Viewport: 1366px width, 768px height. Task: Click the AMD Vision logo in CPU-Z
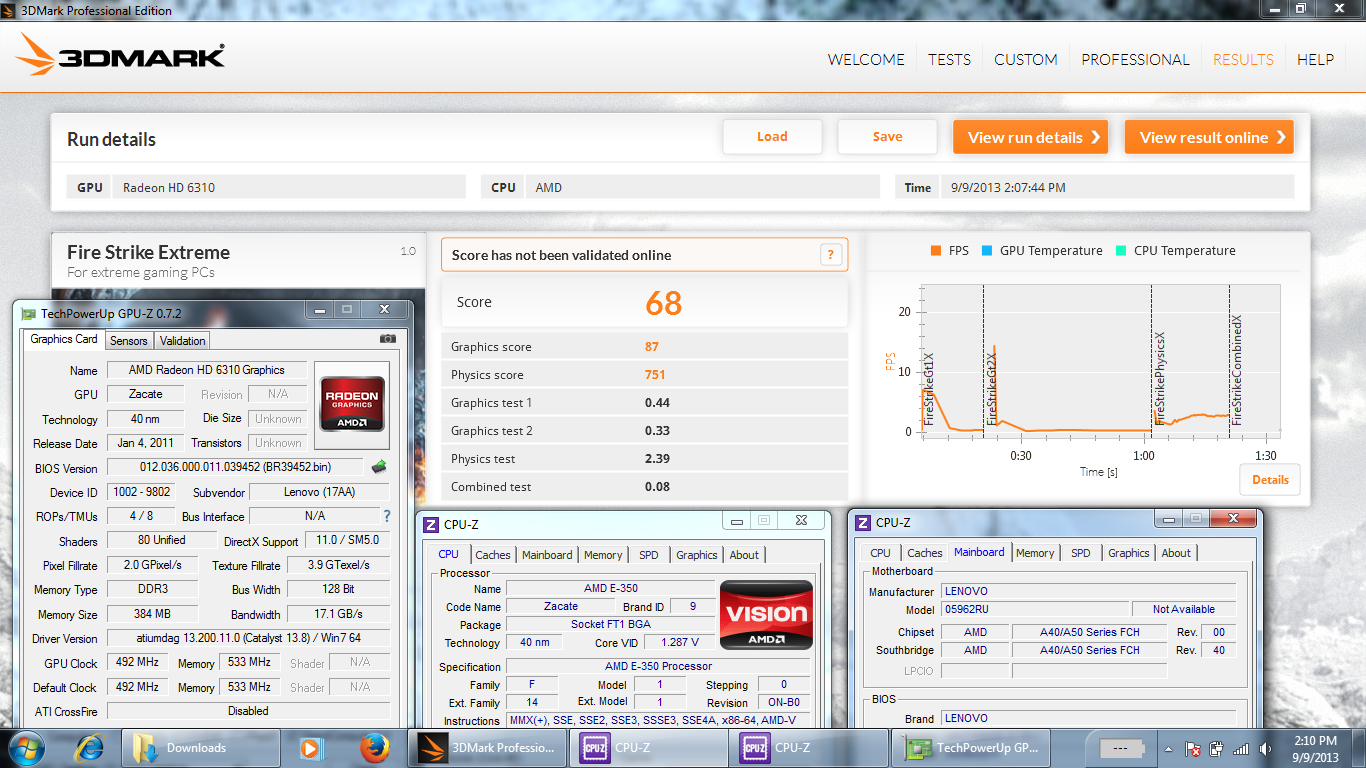(x=767, y=615)
